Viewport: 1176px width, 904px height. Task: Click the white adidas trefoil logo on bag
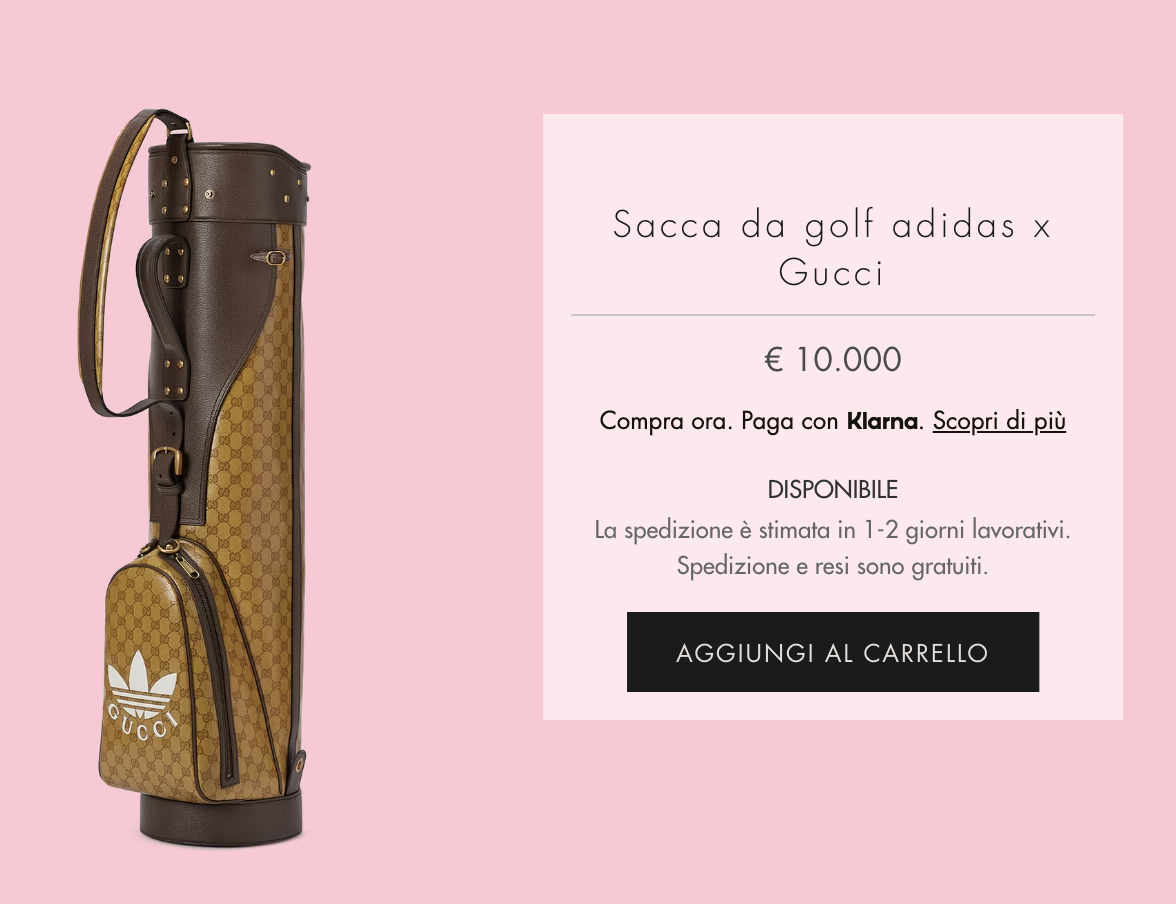point(142,683)
